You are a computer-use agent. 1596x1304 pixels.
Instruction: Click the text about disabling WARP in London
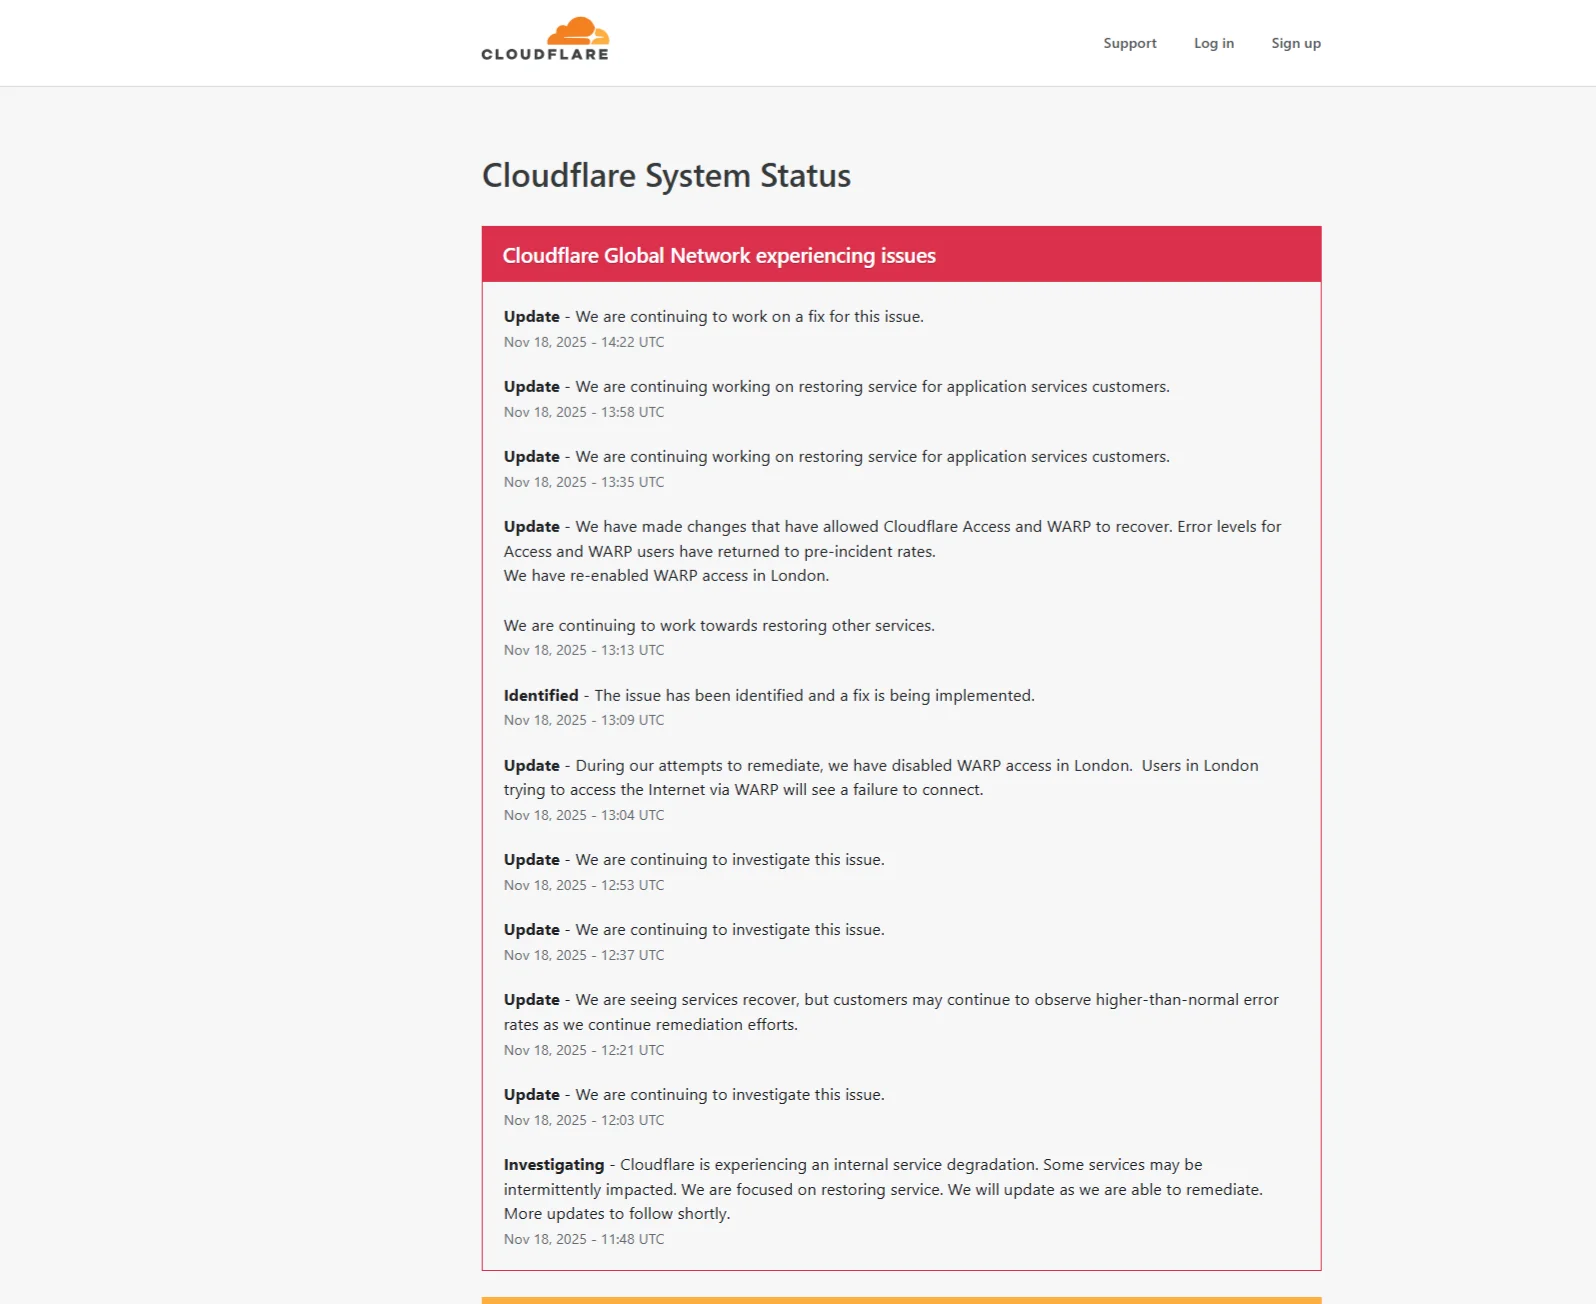pos(881,778)
